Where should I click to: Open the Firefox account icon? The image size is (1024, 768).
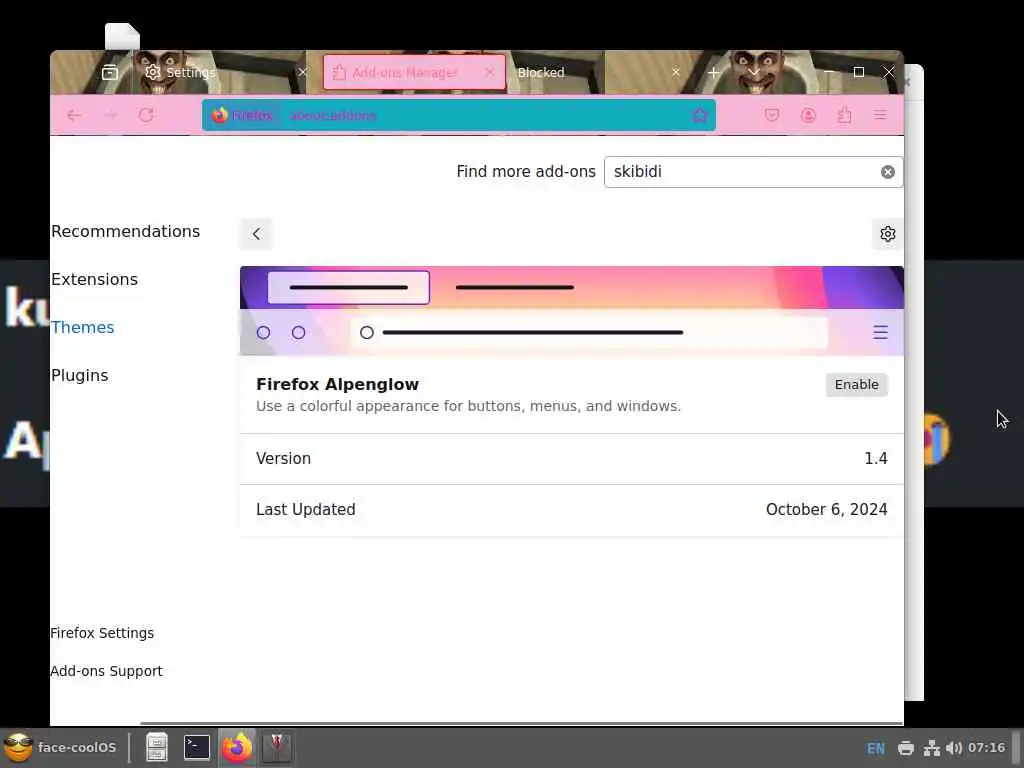pyautogui.click(x=808, y=116)
